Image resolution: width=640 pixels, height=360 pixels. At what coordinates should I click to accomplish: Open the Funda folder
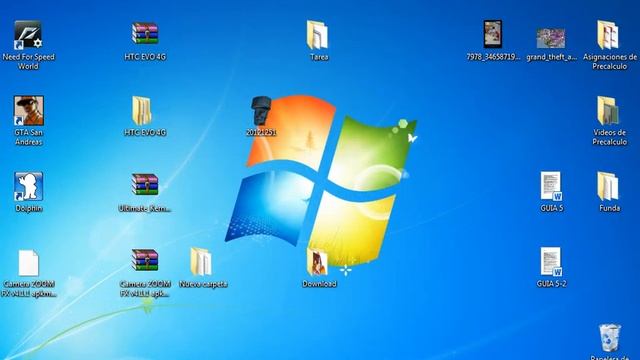click(x=608, y=187)
